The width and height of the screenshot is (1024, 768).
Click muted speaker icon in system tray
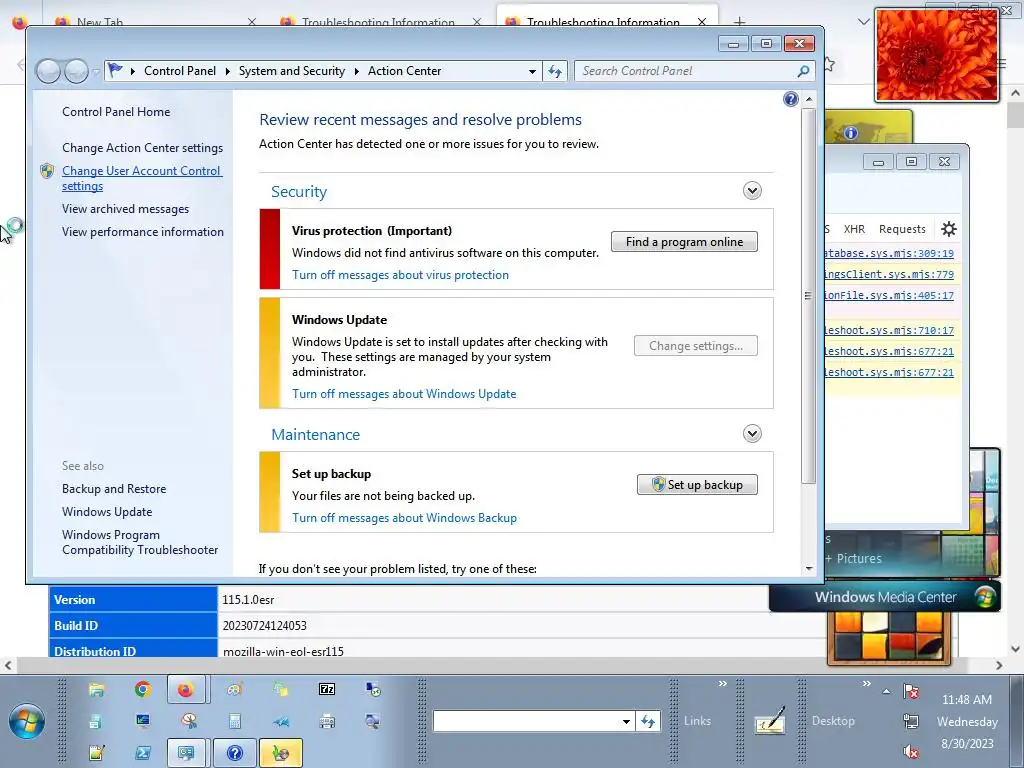point(910,752)
